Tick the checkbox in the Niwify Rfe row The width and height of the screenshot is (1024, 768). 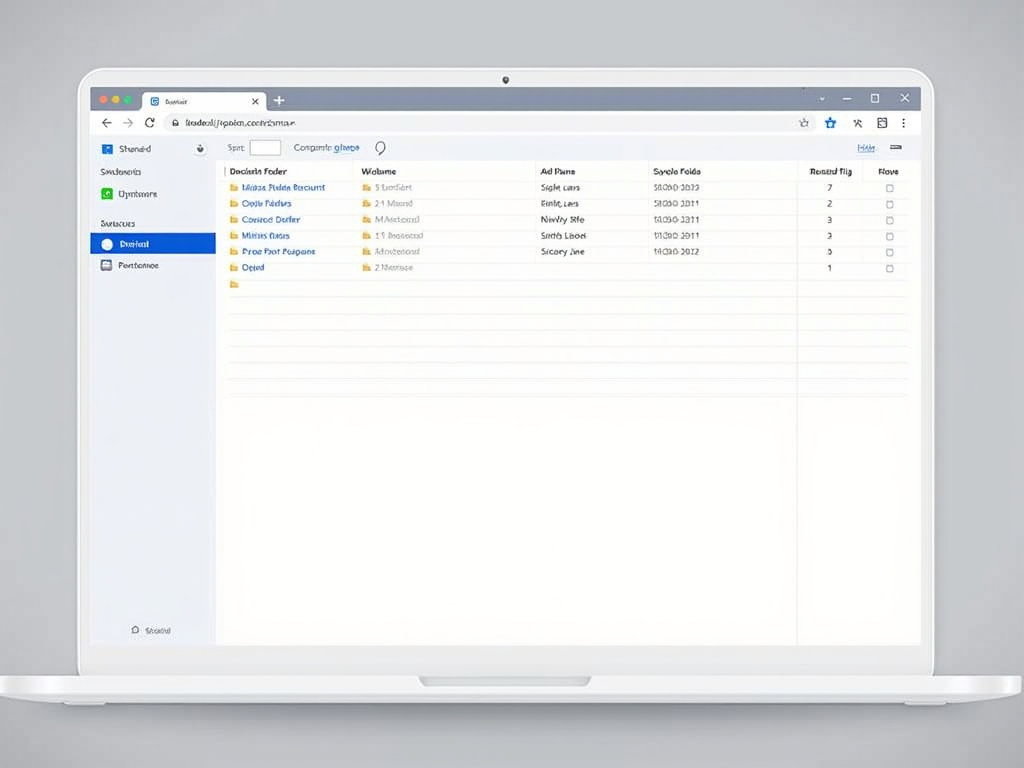click(889, 220)
